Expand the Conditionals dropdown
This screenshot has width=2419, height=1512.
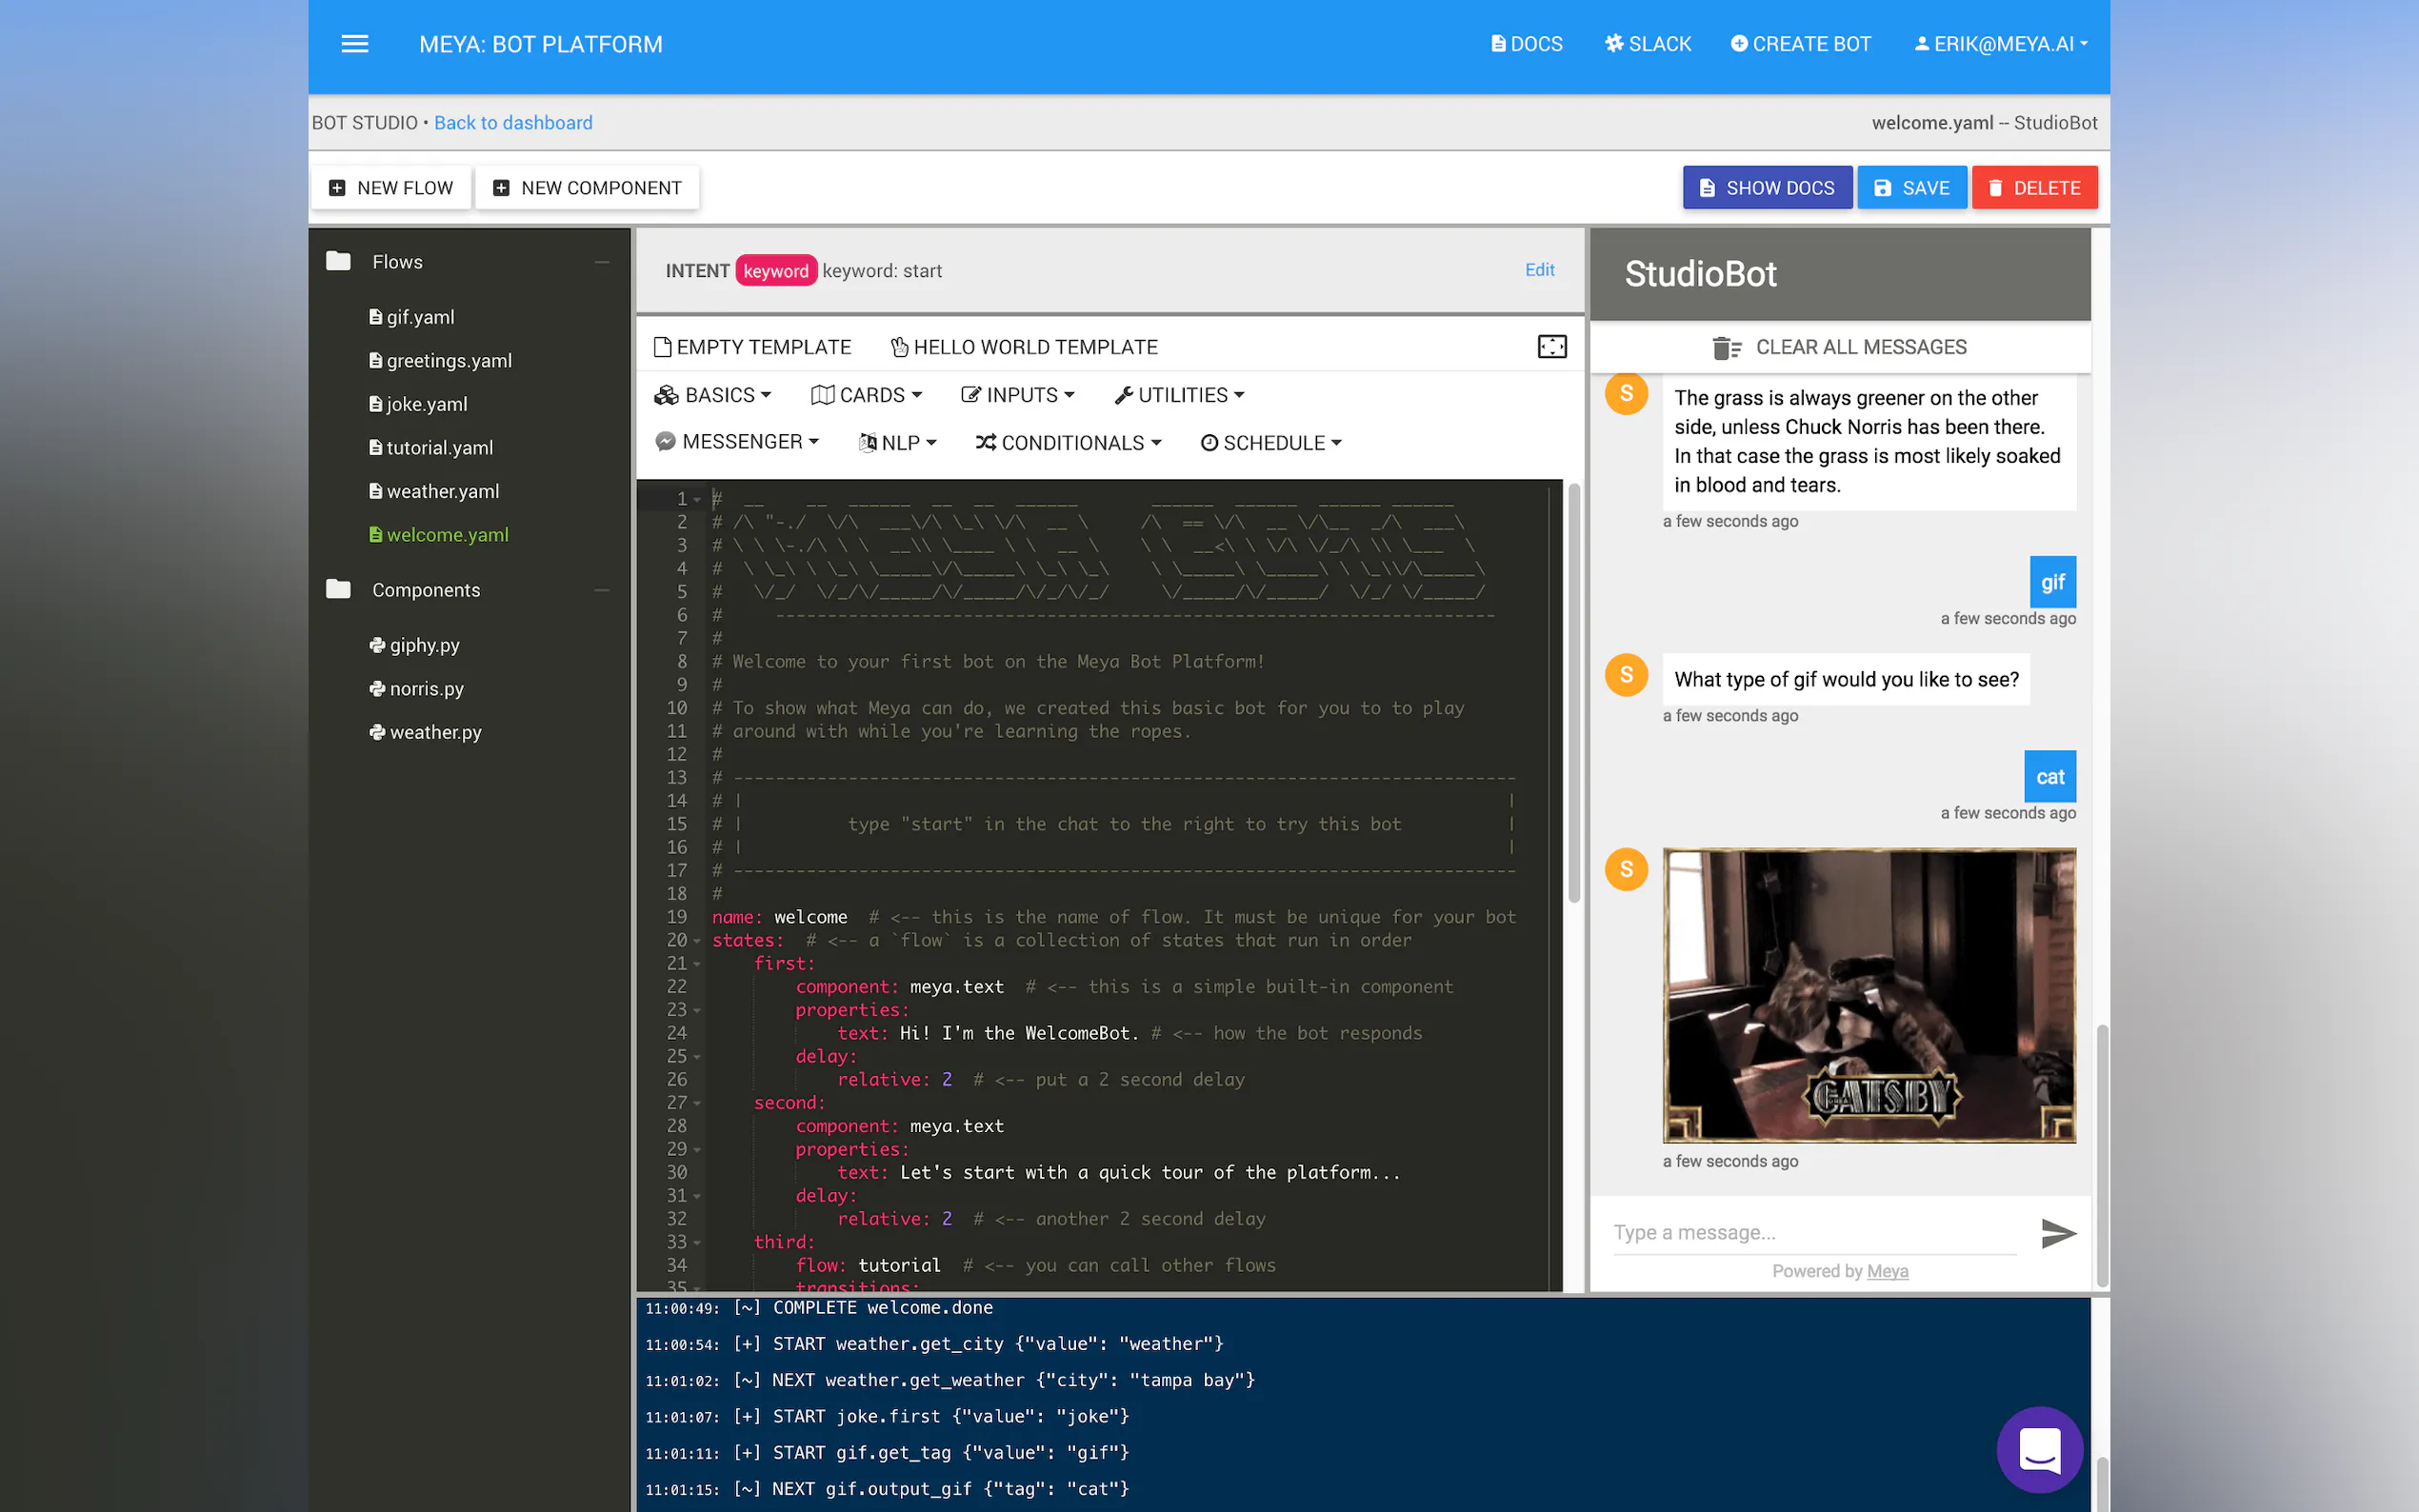point(1068,443)
